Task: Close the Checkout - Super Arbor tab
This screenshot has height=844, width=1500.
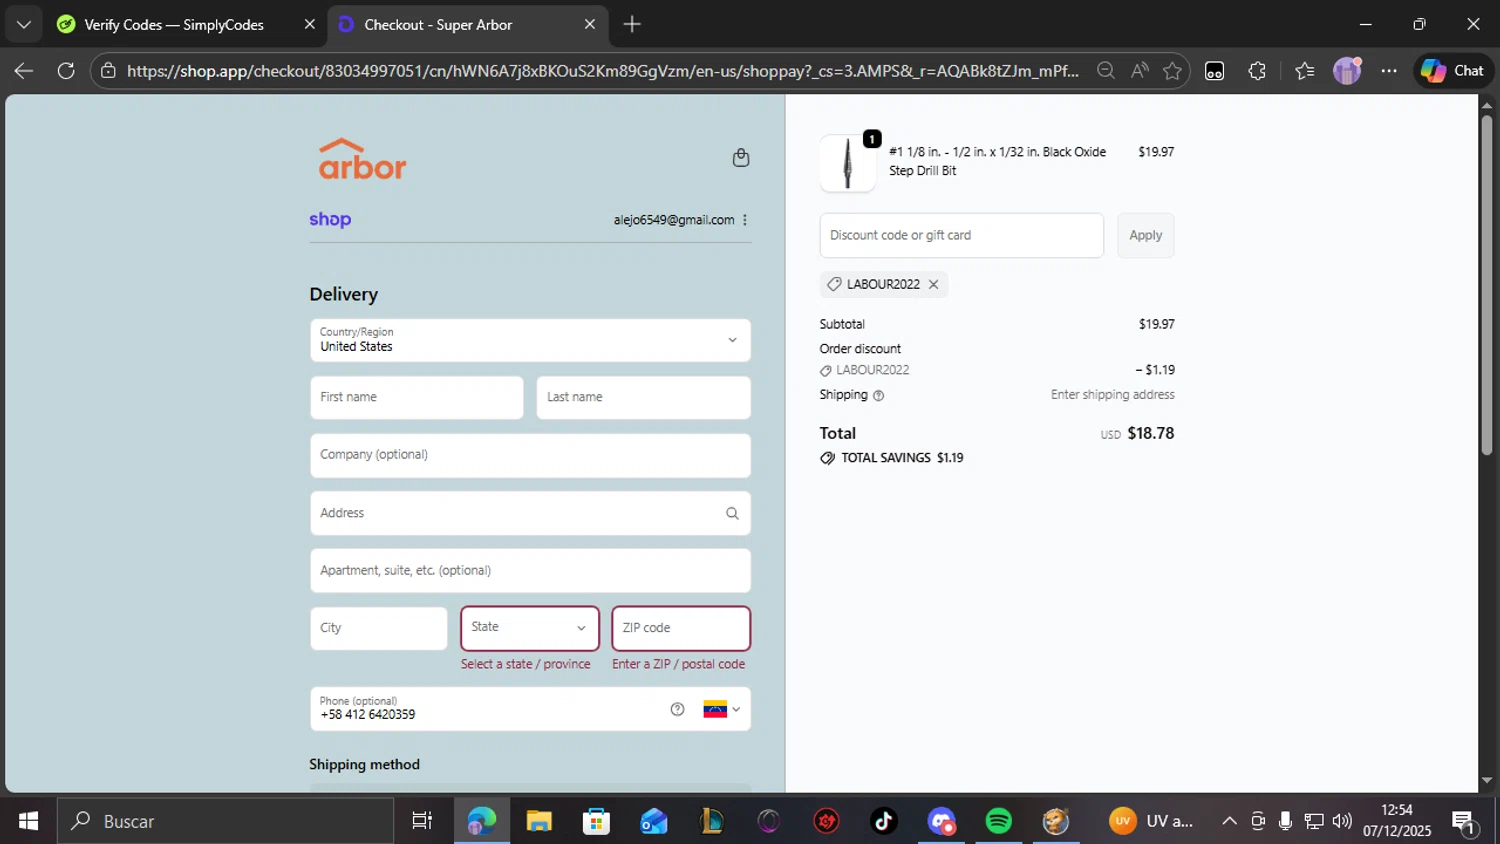Action: point(590,25)
